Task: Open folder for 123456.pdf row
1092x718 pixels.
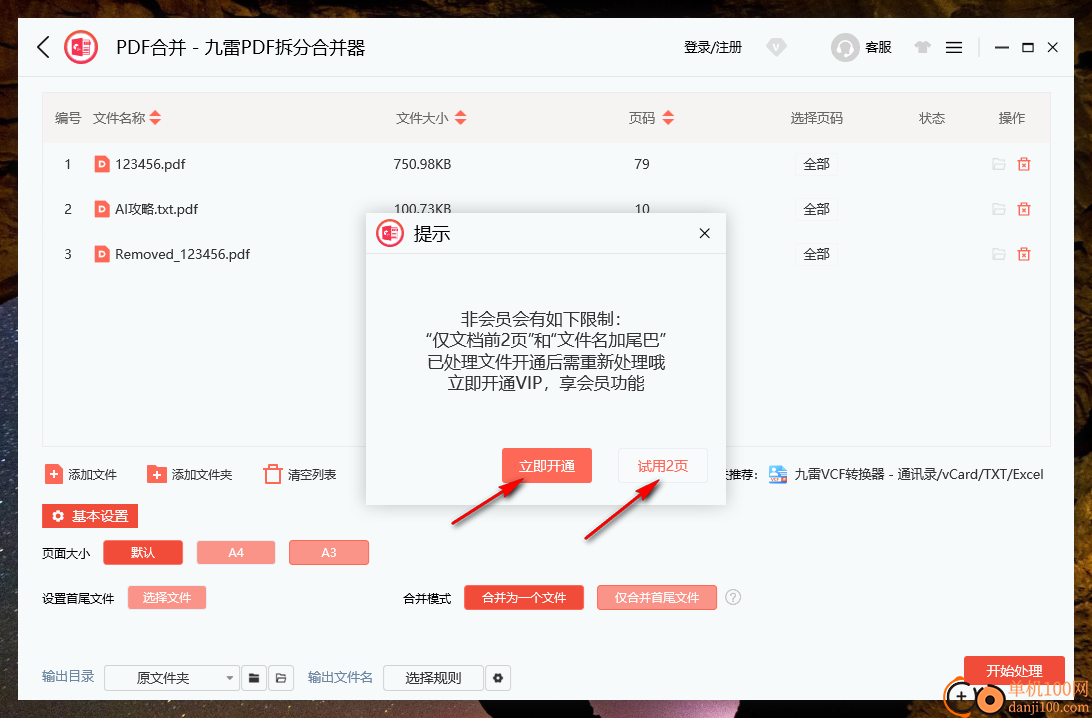Action: [999, 164]
